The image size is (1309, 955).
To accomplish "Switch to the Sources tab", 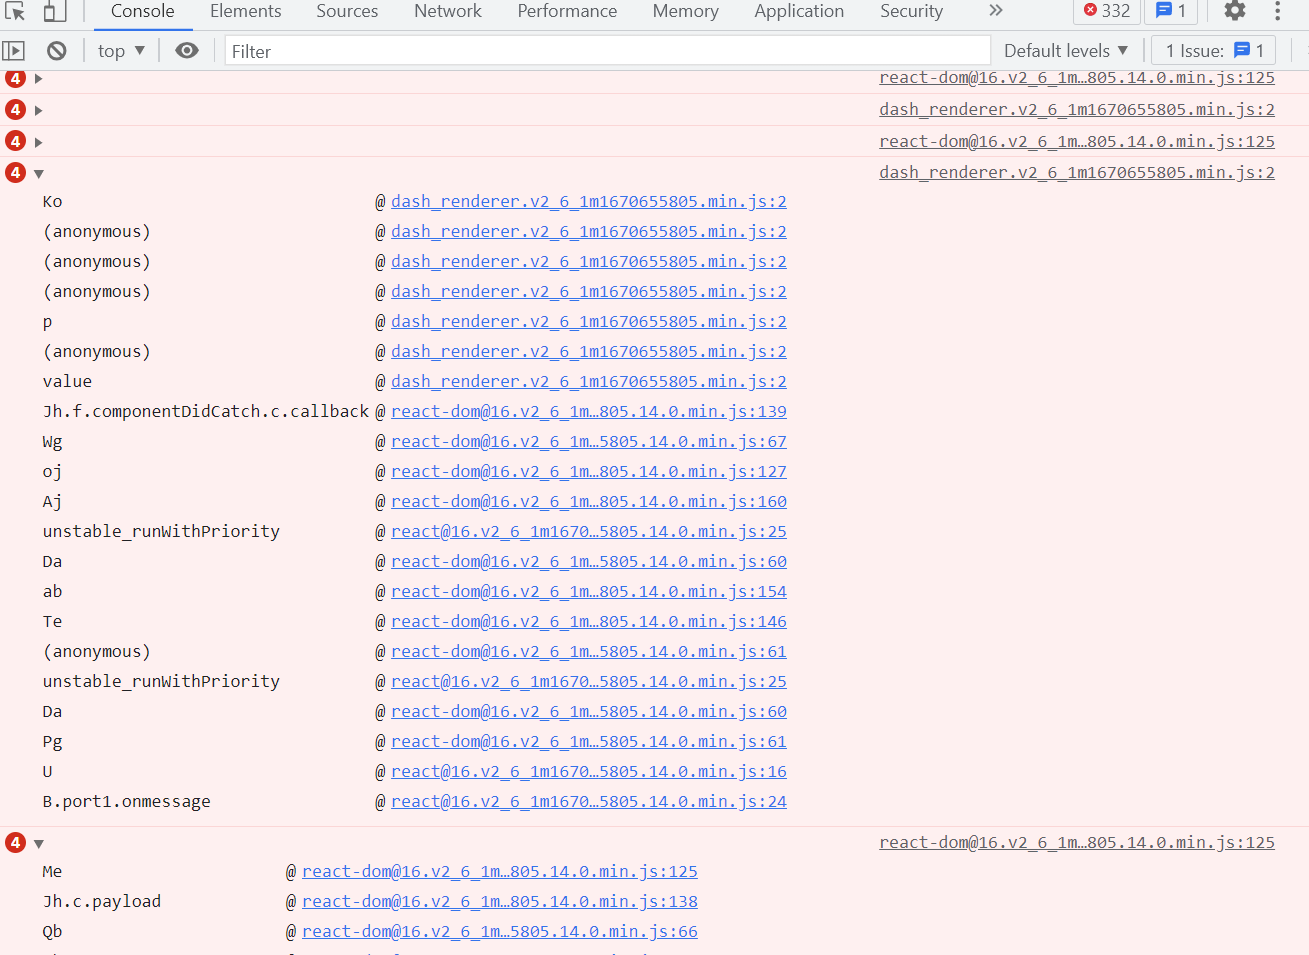I will (x=347, y=11).
